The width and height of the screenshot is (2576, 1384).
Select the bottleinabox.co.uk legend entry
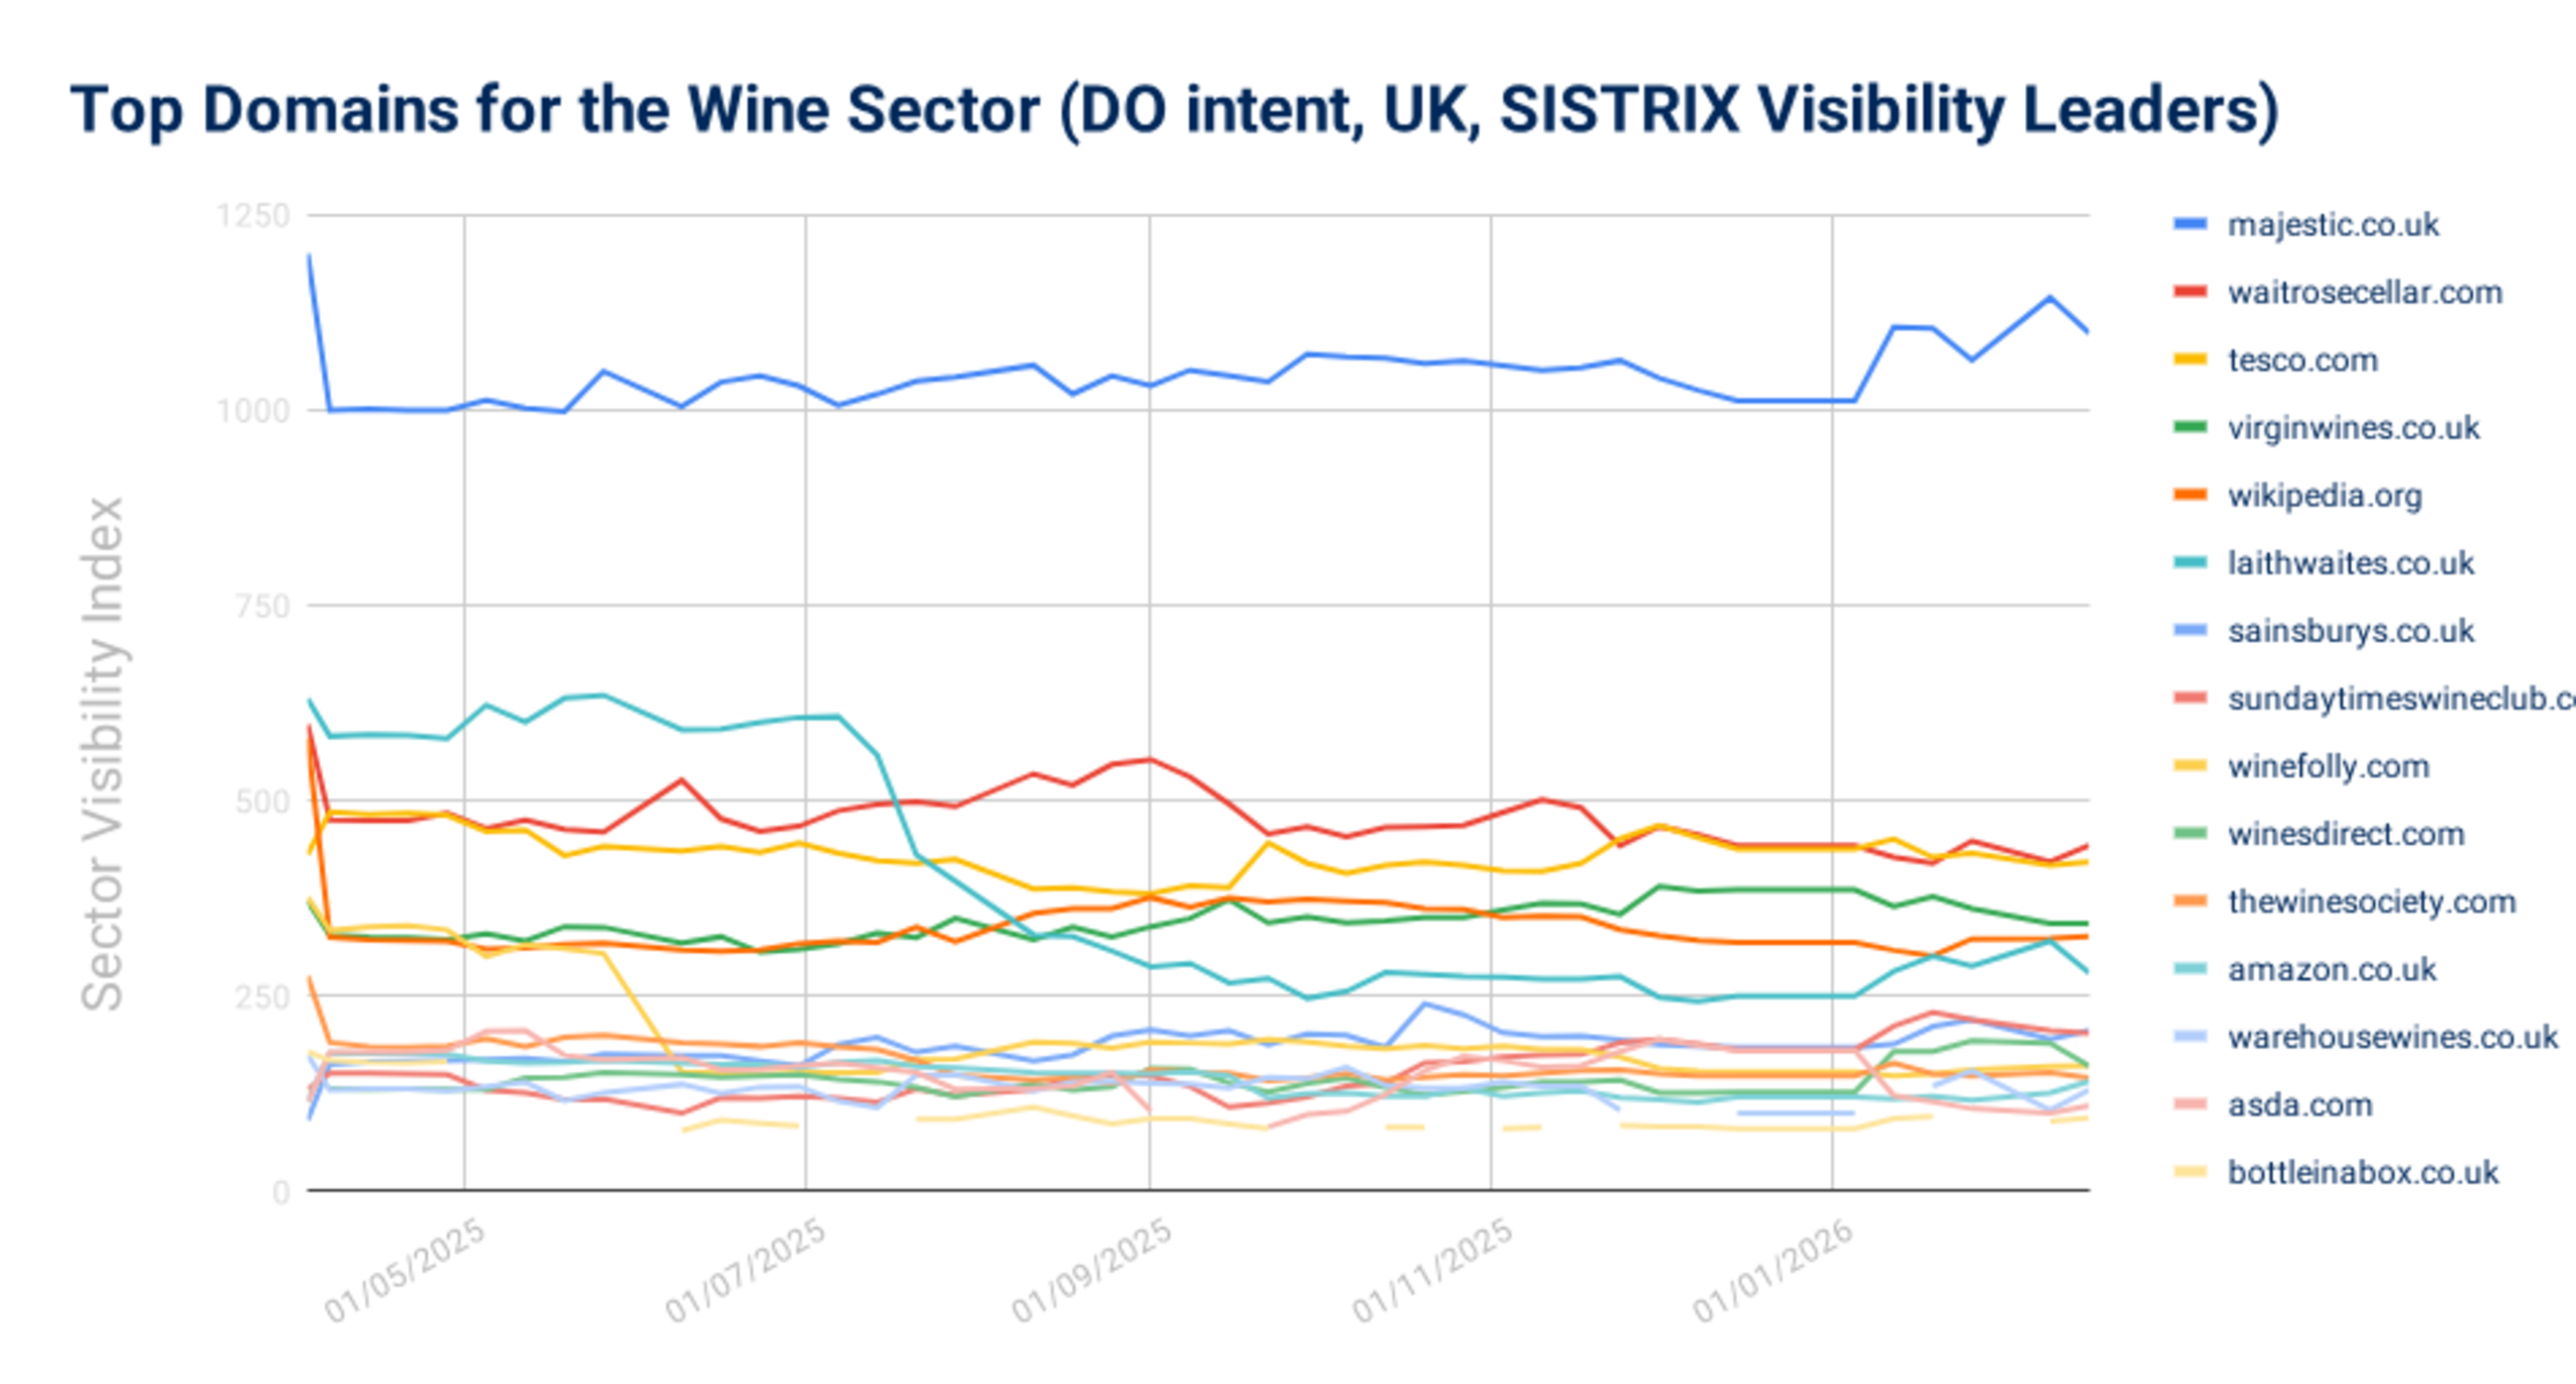pos(2362,1172)
